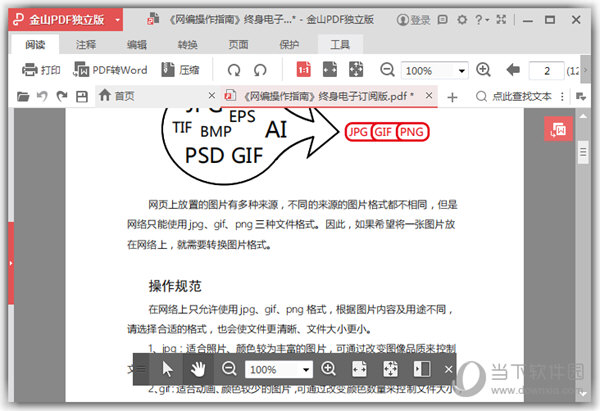Click fit page icon in floating toolbar
The height and width of the screenshot is (411, 600).
[390, 369]
